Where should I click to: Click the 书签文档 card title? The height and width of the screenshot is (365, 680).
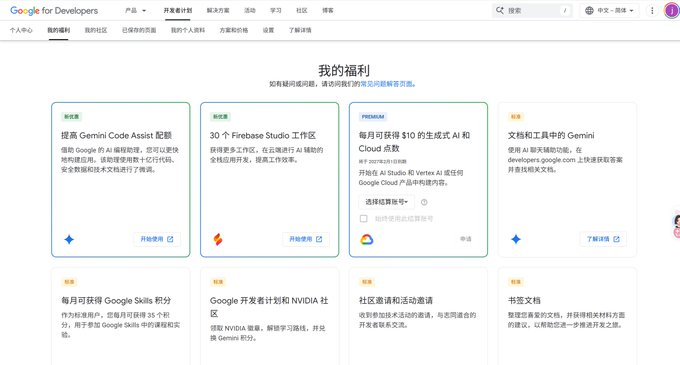[x=524, y=301]
